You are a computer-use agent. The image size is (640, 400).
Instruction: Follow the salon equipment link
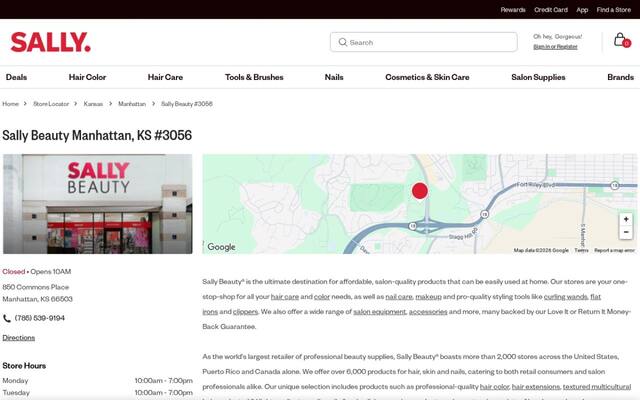point(380,312)
